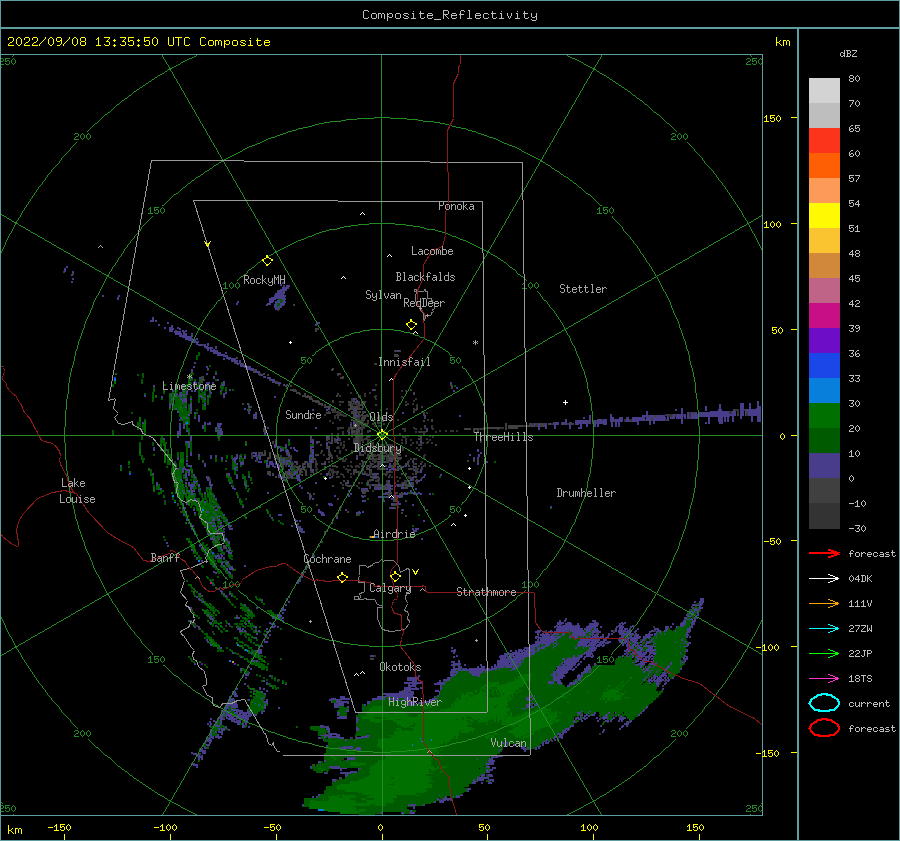This screenshot has height=841, width=900.
Task: Click the Stettler city label
Action: pyautogui.click(x=583, y=289)
